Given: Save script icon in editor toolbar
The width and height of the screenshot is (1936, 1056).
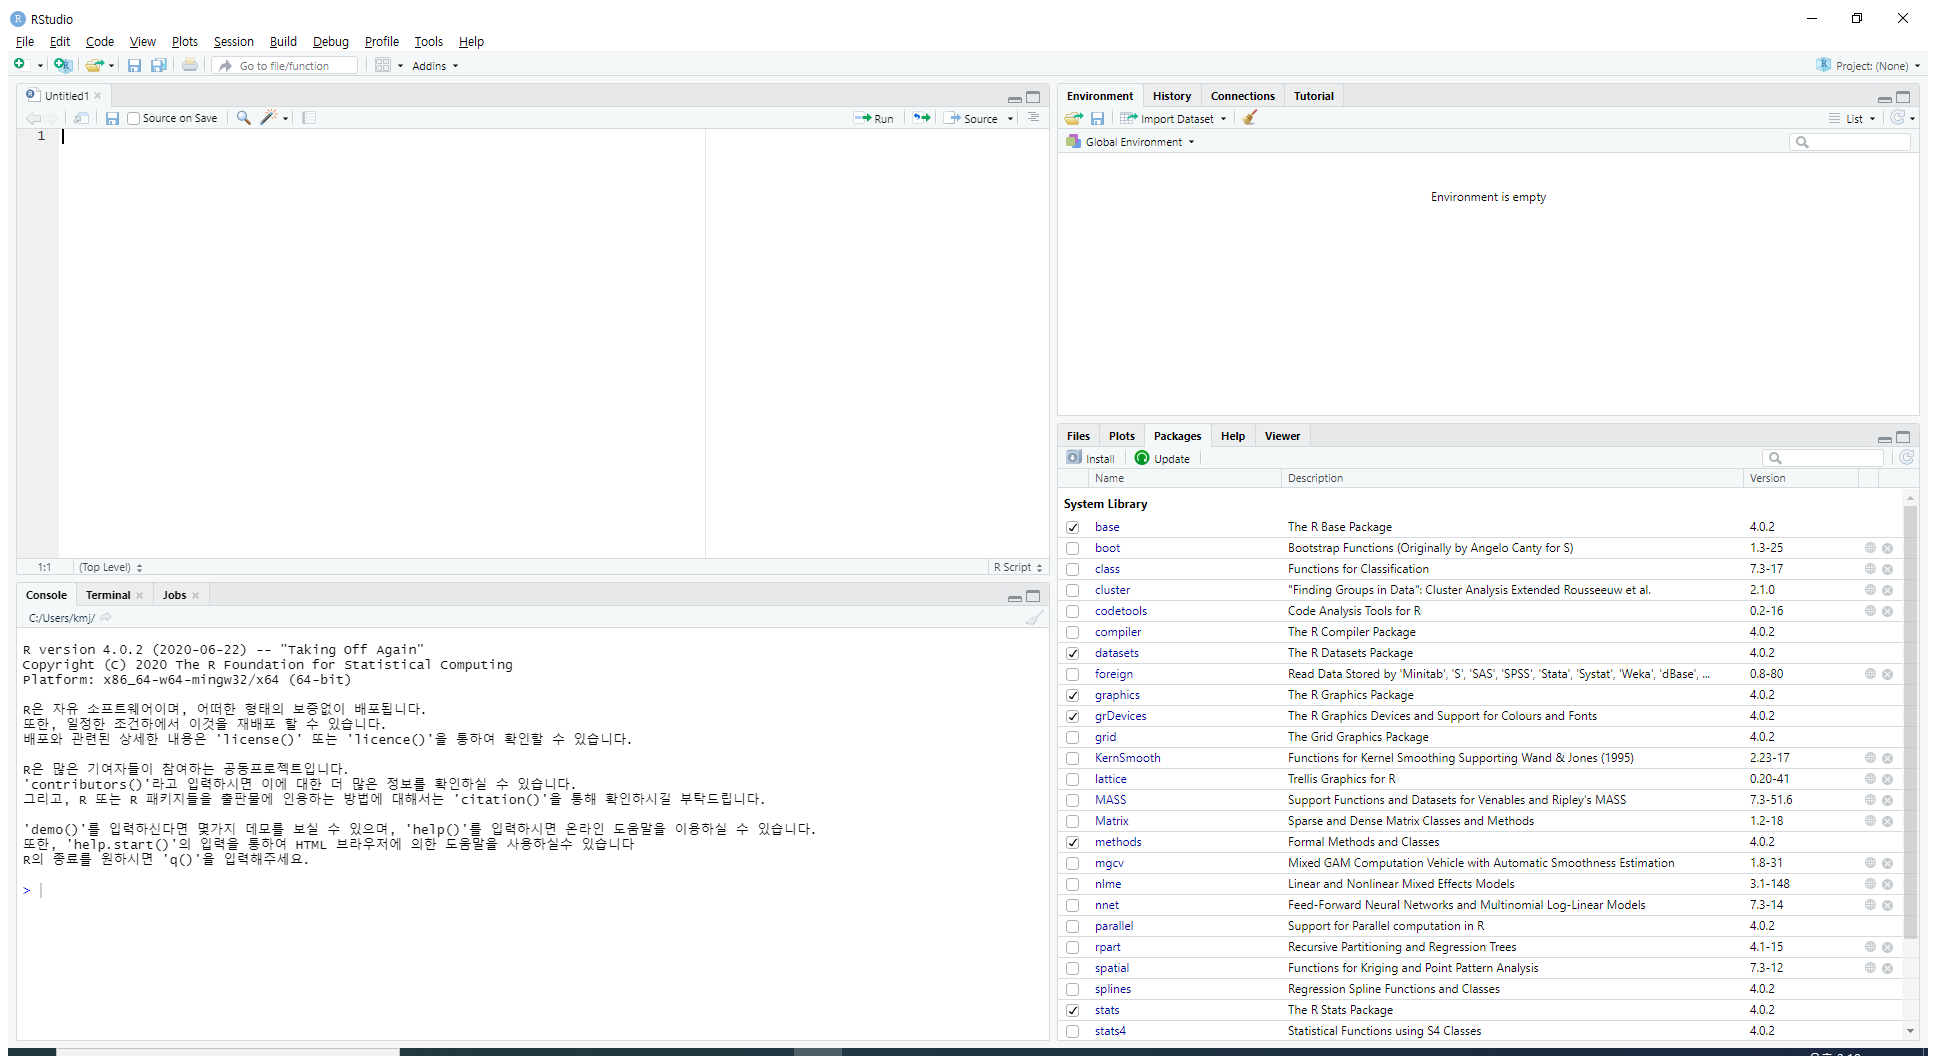Looking at the screenshot, I should point(112,118).
